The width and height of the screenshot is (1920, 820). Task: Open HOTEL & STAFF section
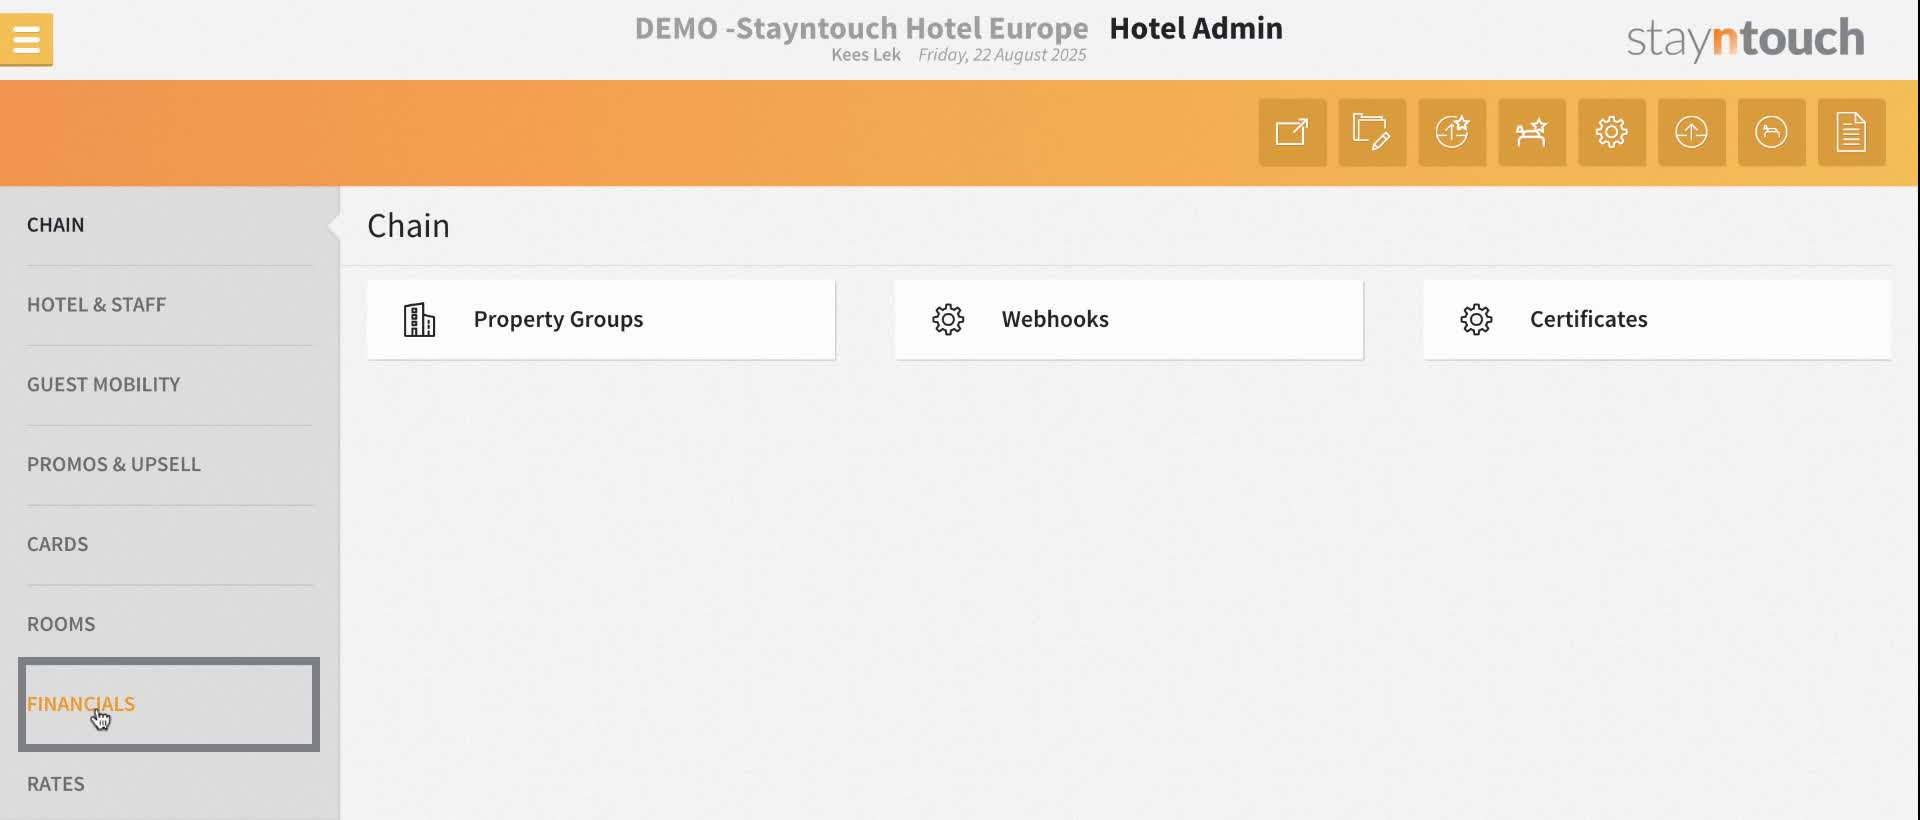click(x=96, y=305)
